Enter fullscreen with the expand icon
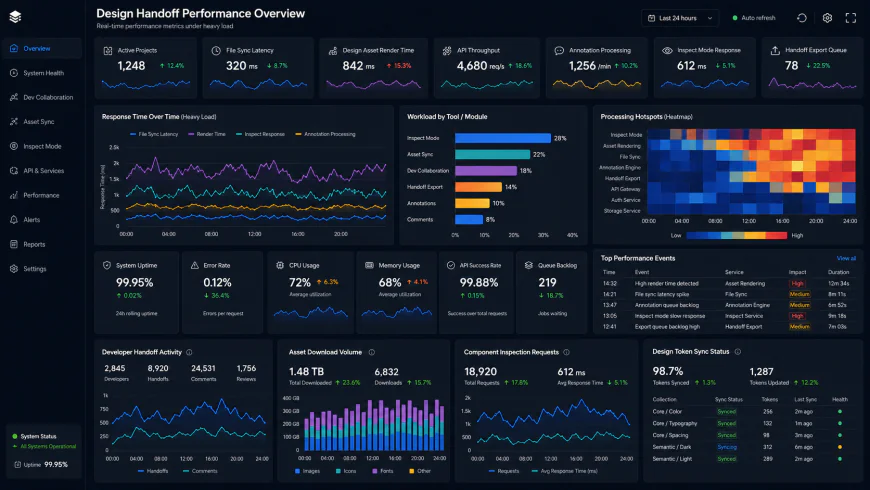870x490 pixels. (x=851, y=18)
